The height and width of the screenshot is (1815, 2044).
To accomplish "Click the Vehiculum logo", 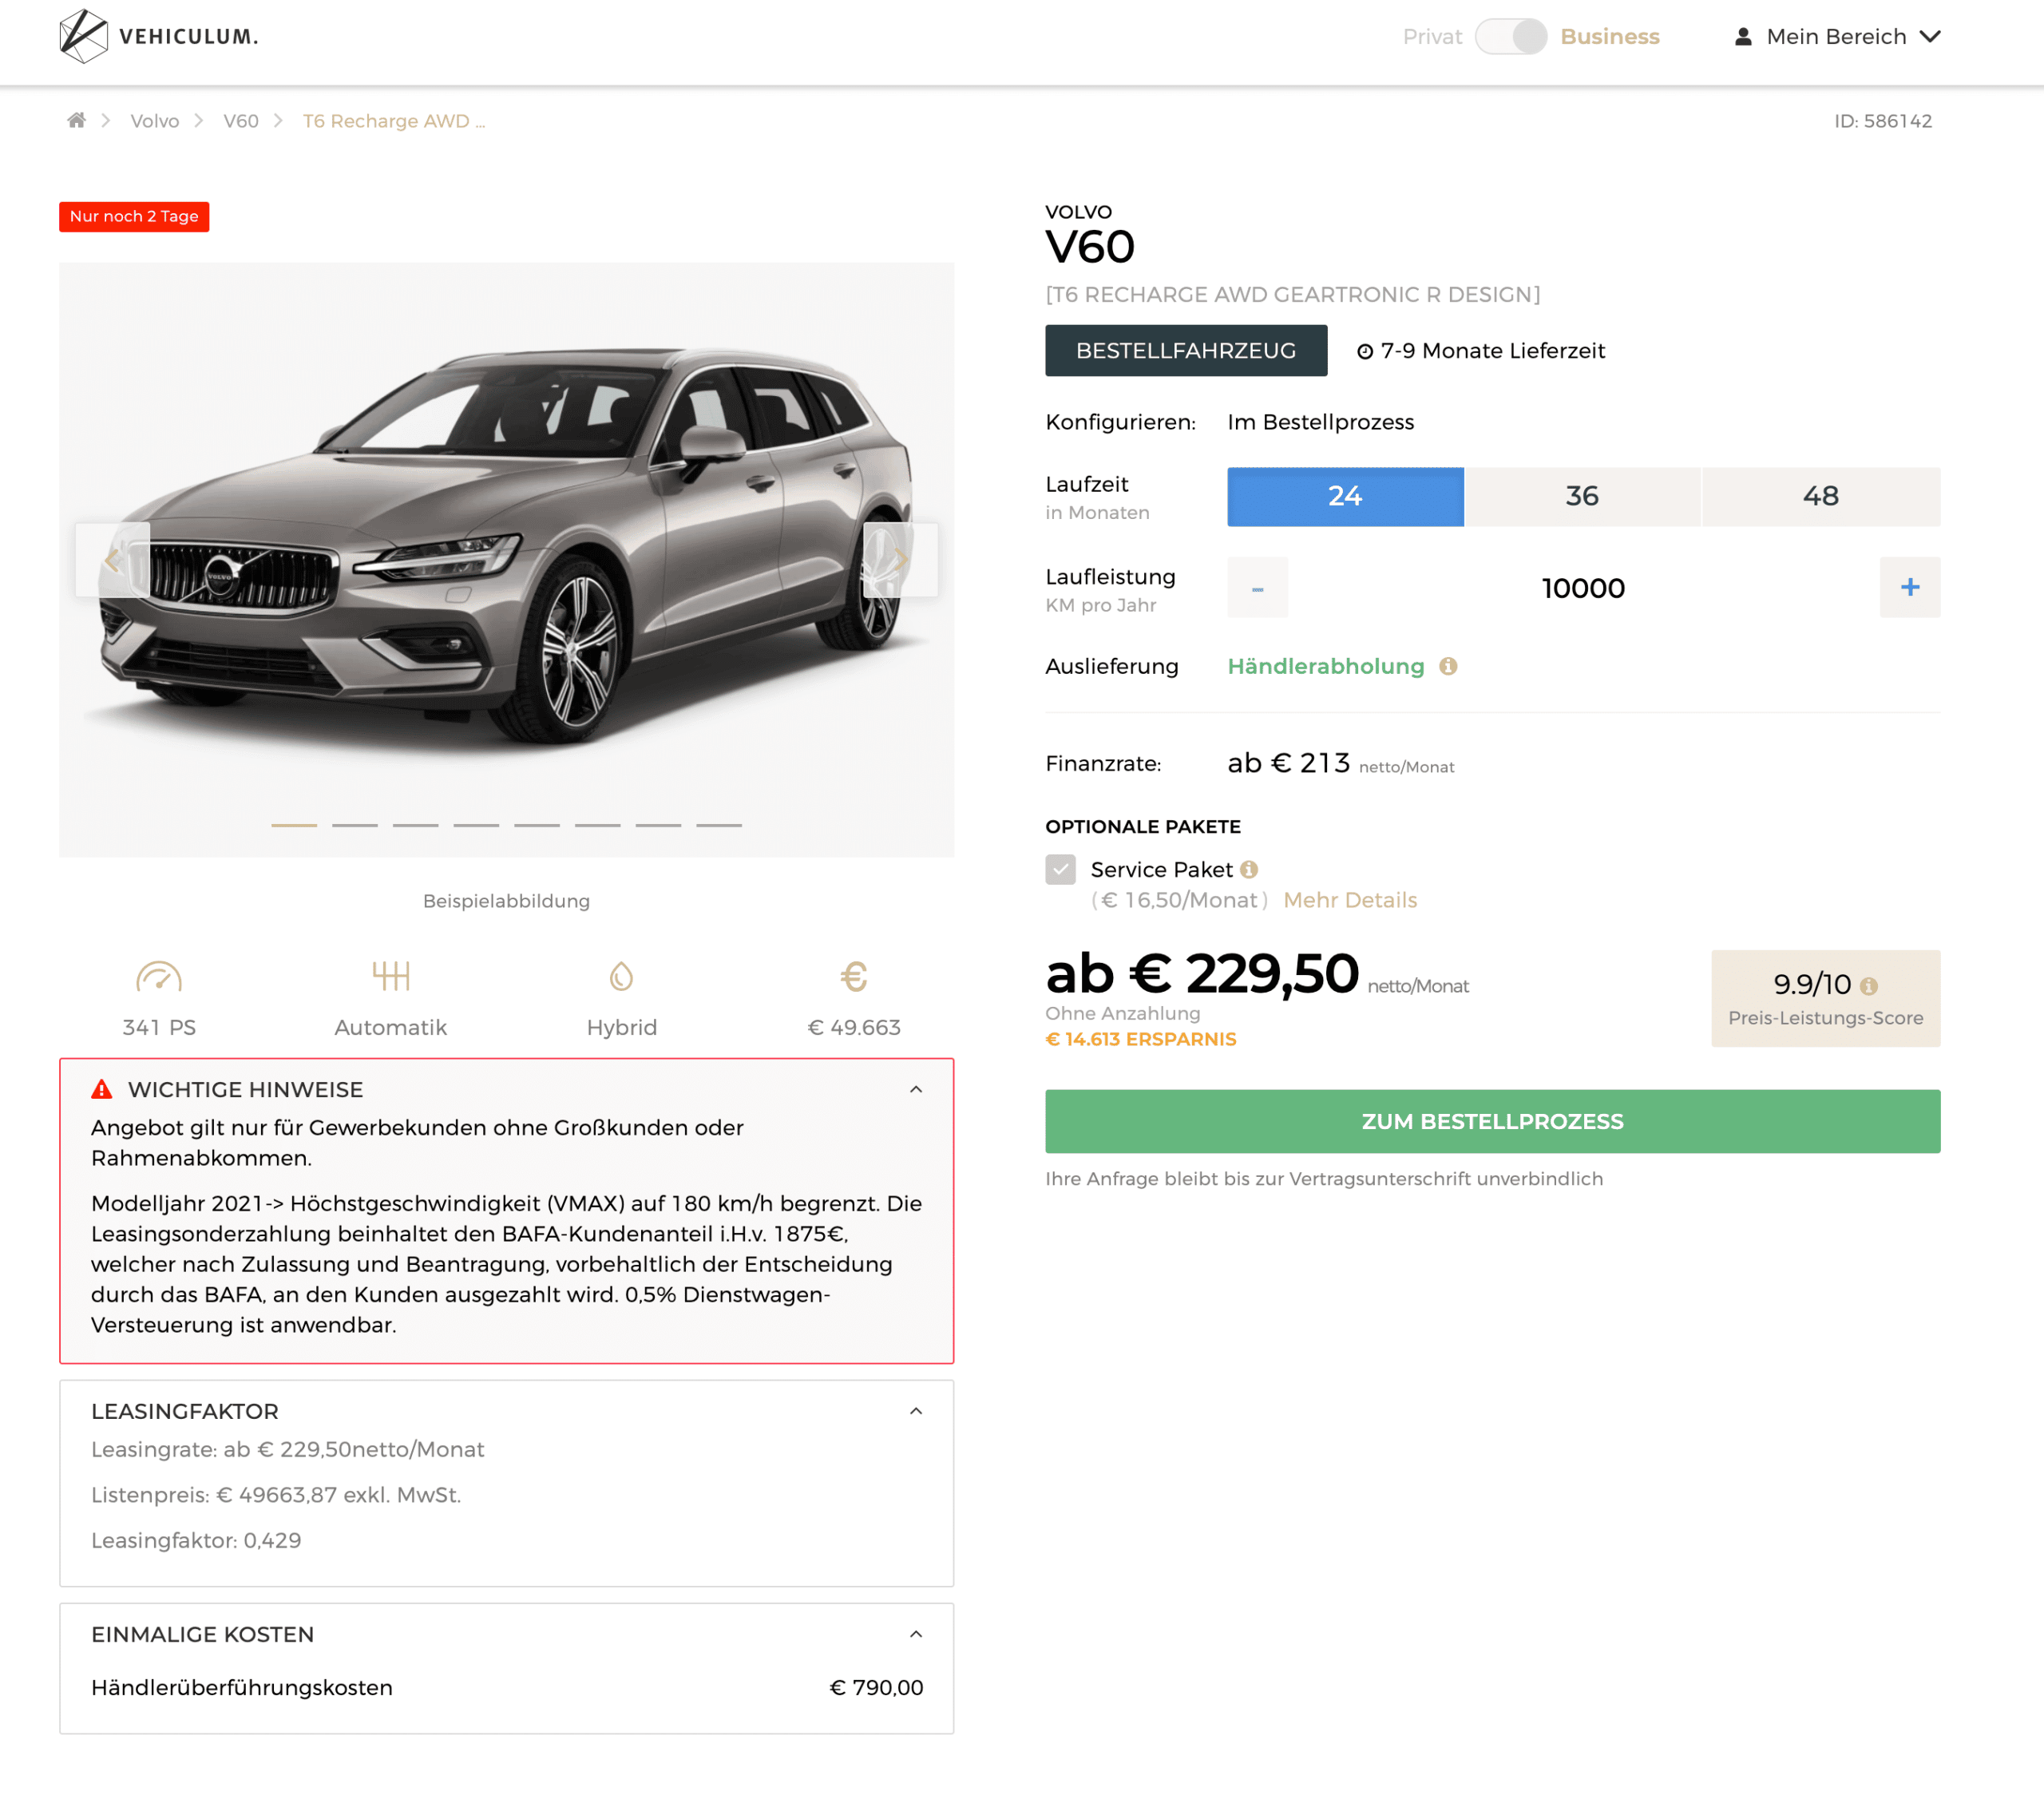I will pyautogui.click(x=159, y=36).
